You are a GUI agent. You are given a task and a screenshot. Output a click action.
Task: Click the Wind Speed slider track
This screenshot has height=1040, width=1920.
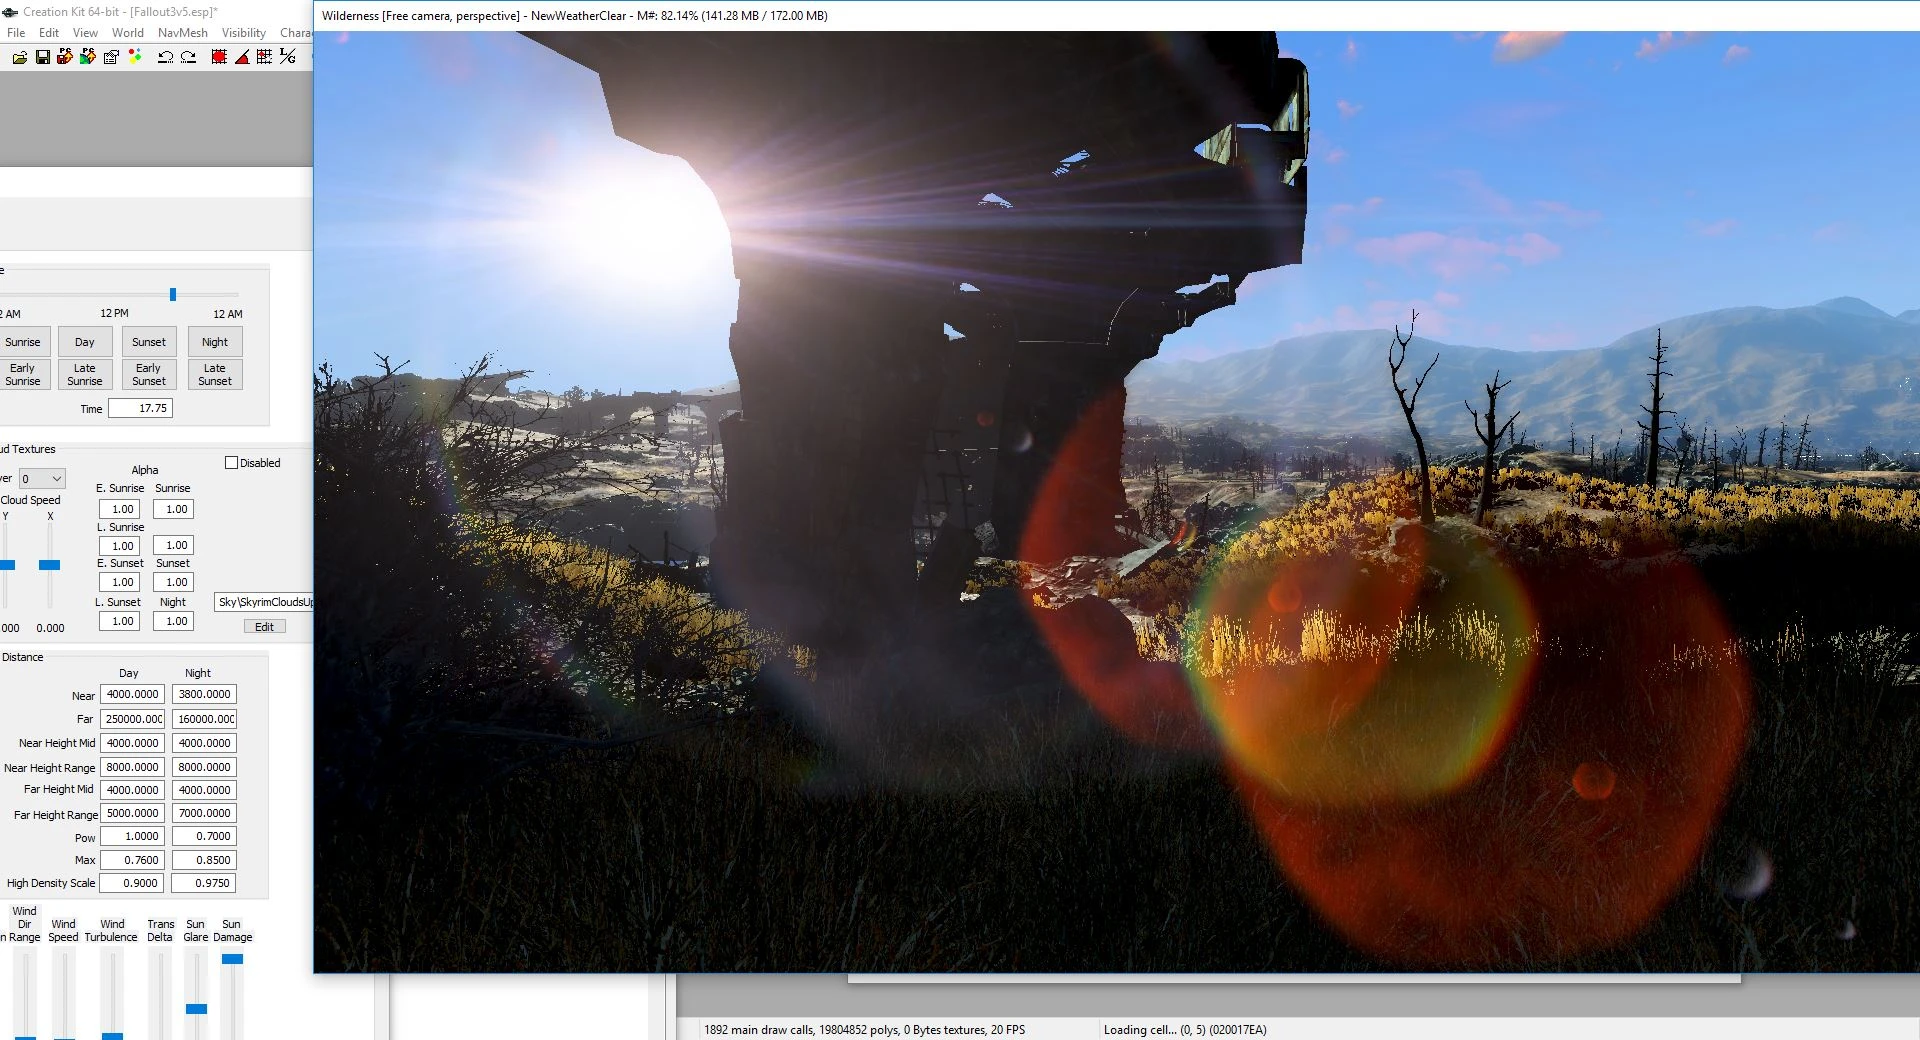click(64, 995)
